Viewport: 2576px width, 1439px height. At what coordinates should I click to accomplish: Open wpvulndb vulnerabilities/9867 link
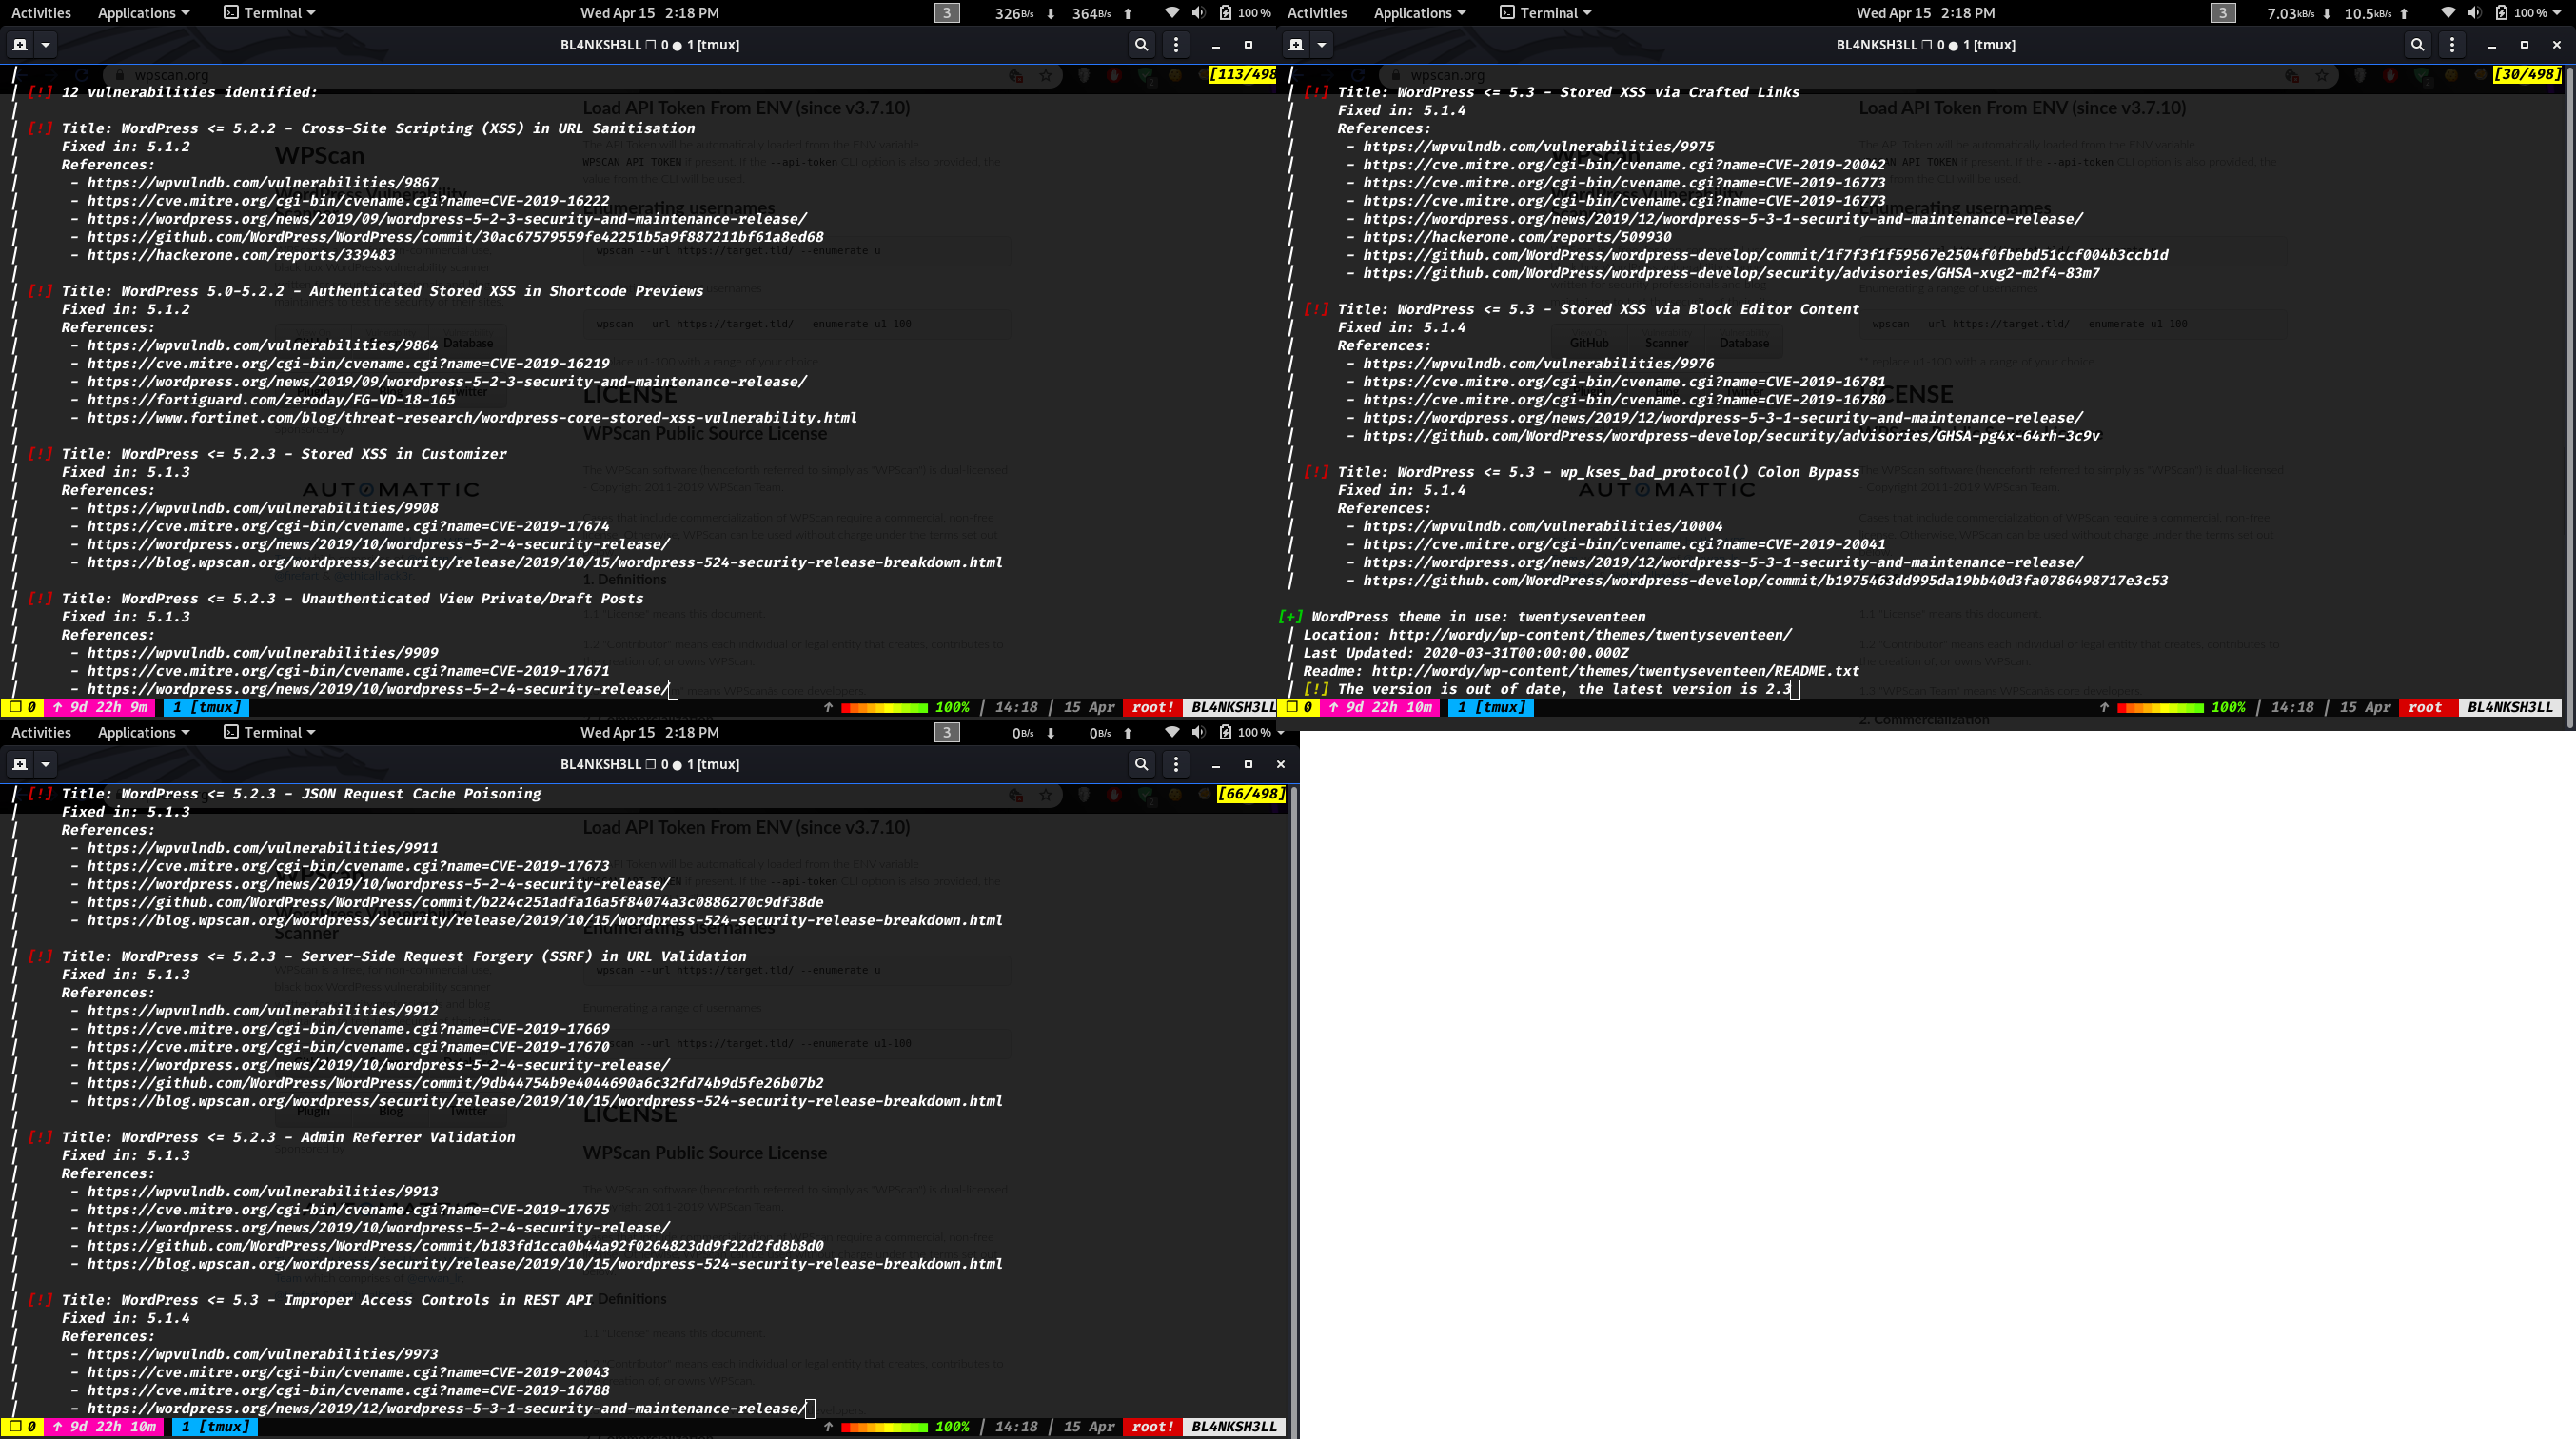(x=262, y=182)
